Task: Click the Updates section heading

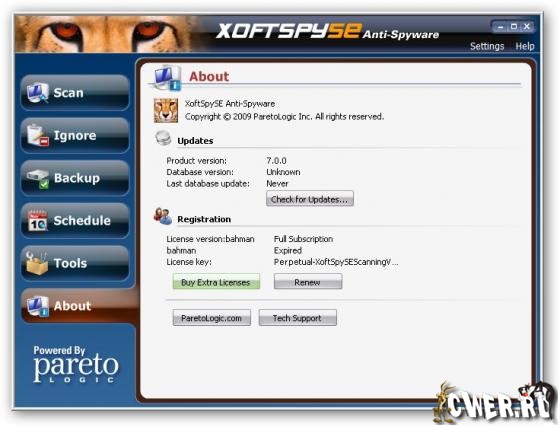Action: (x=195, y=141)
